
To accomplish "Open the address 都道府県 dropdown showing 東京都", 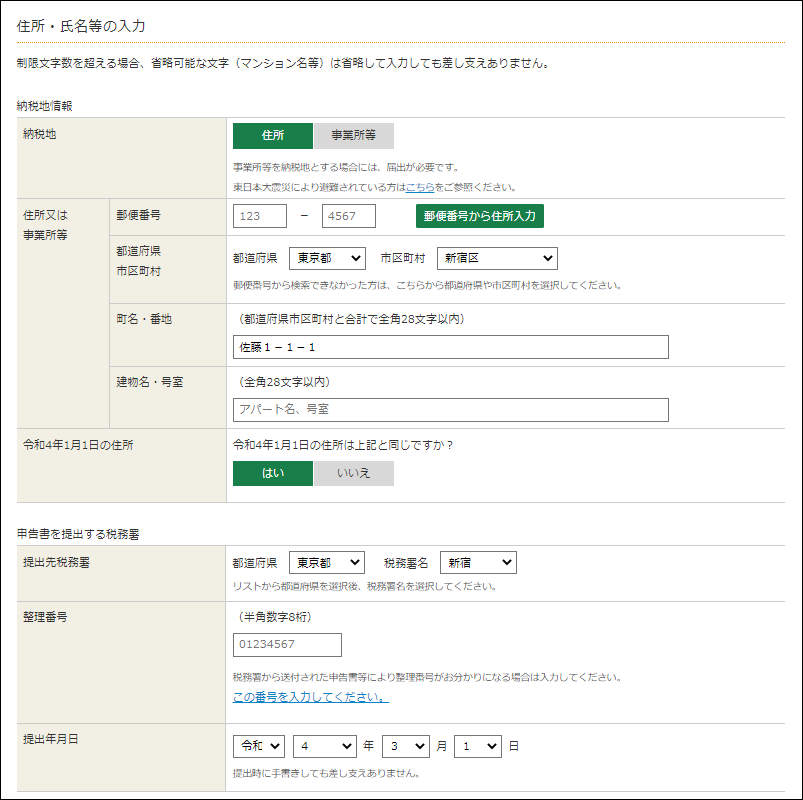I will pos(327,258).
